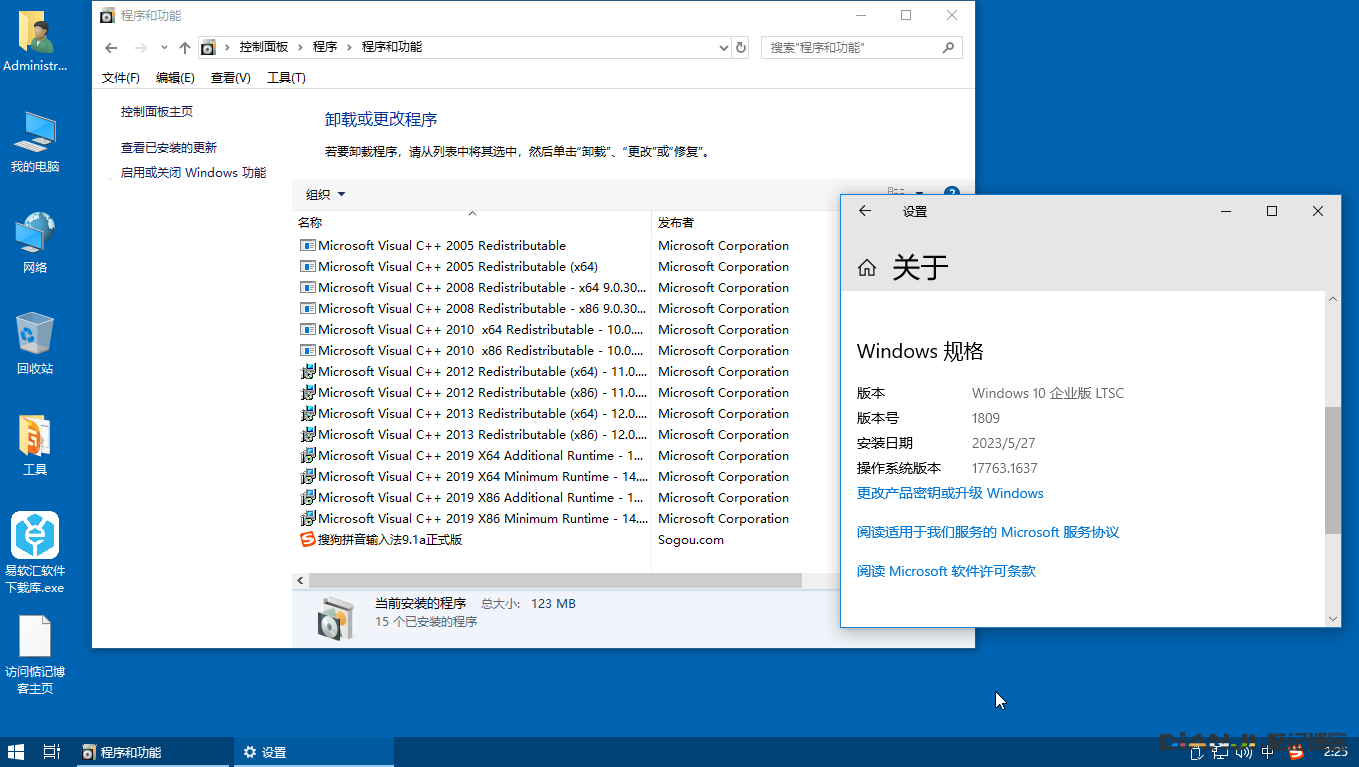Expand recent locations arrow beside forward button
The width and height of the screenshot is (1359, 767).
pos(165,48)
